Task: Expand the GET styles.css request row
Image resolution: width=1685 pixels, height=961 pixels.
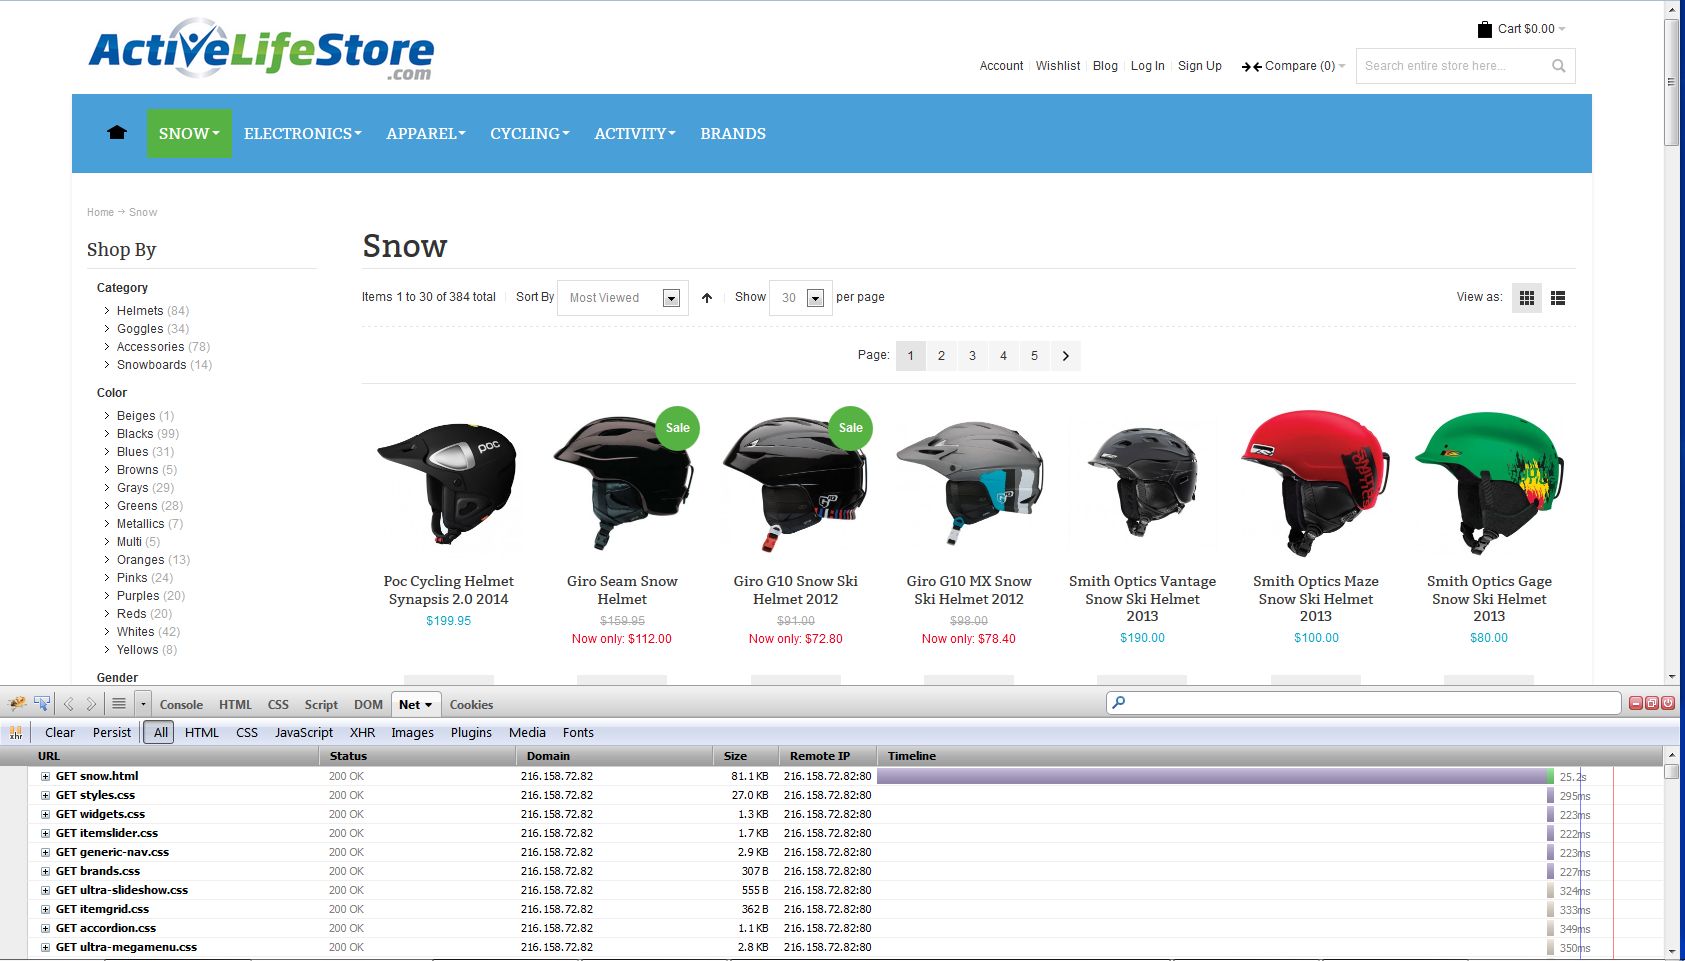Action: 45,795
